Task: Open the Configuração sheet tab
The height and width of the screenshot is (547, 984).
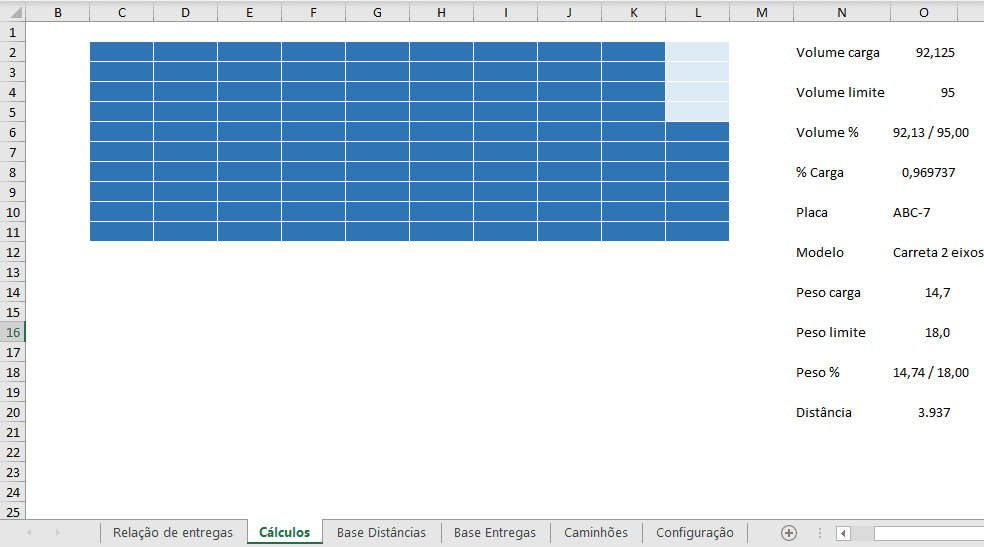Action: point(695,533)
